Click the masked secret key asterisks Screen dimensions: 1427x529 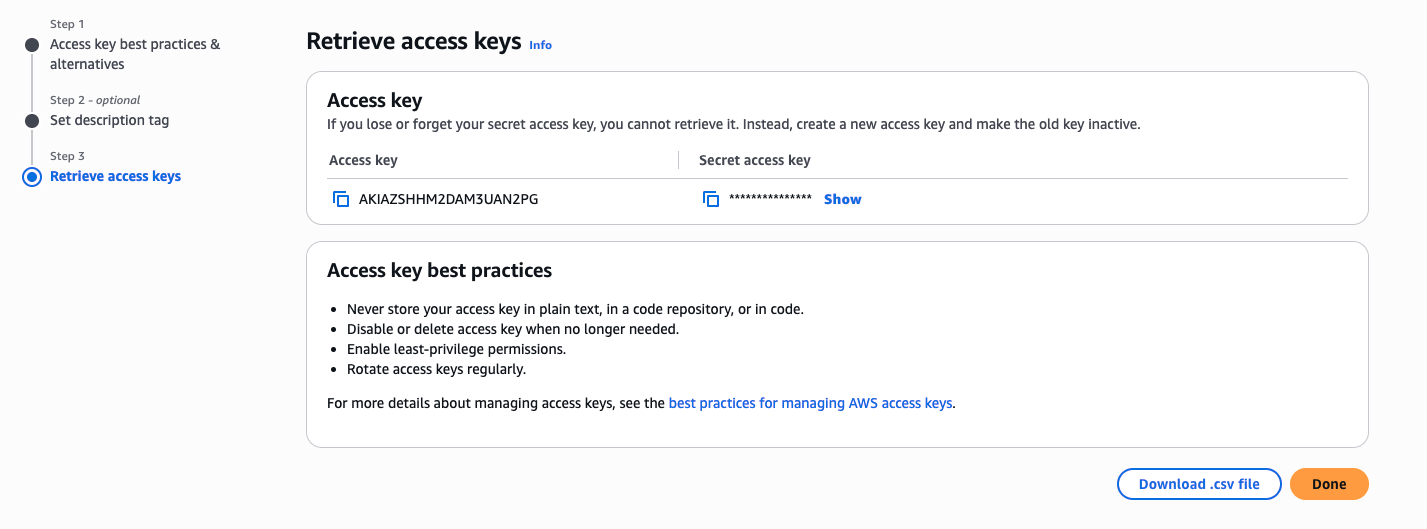coord(770,199)
